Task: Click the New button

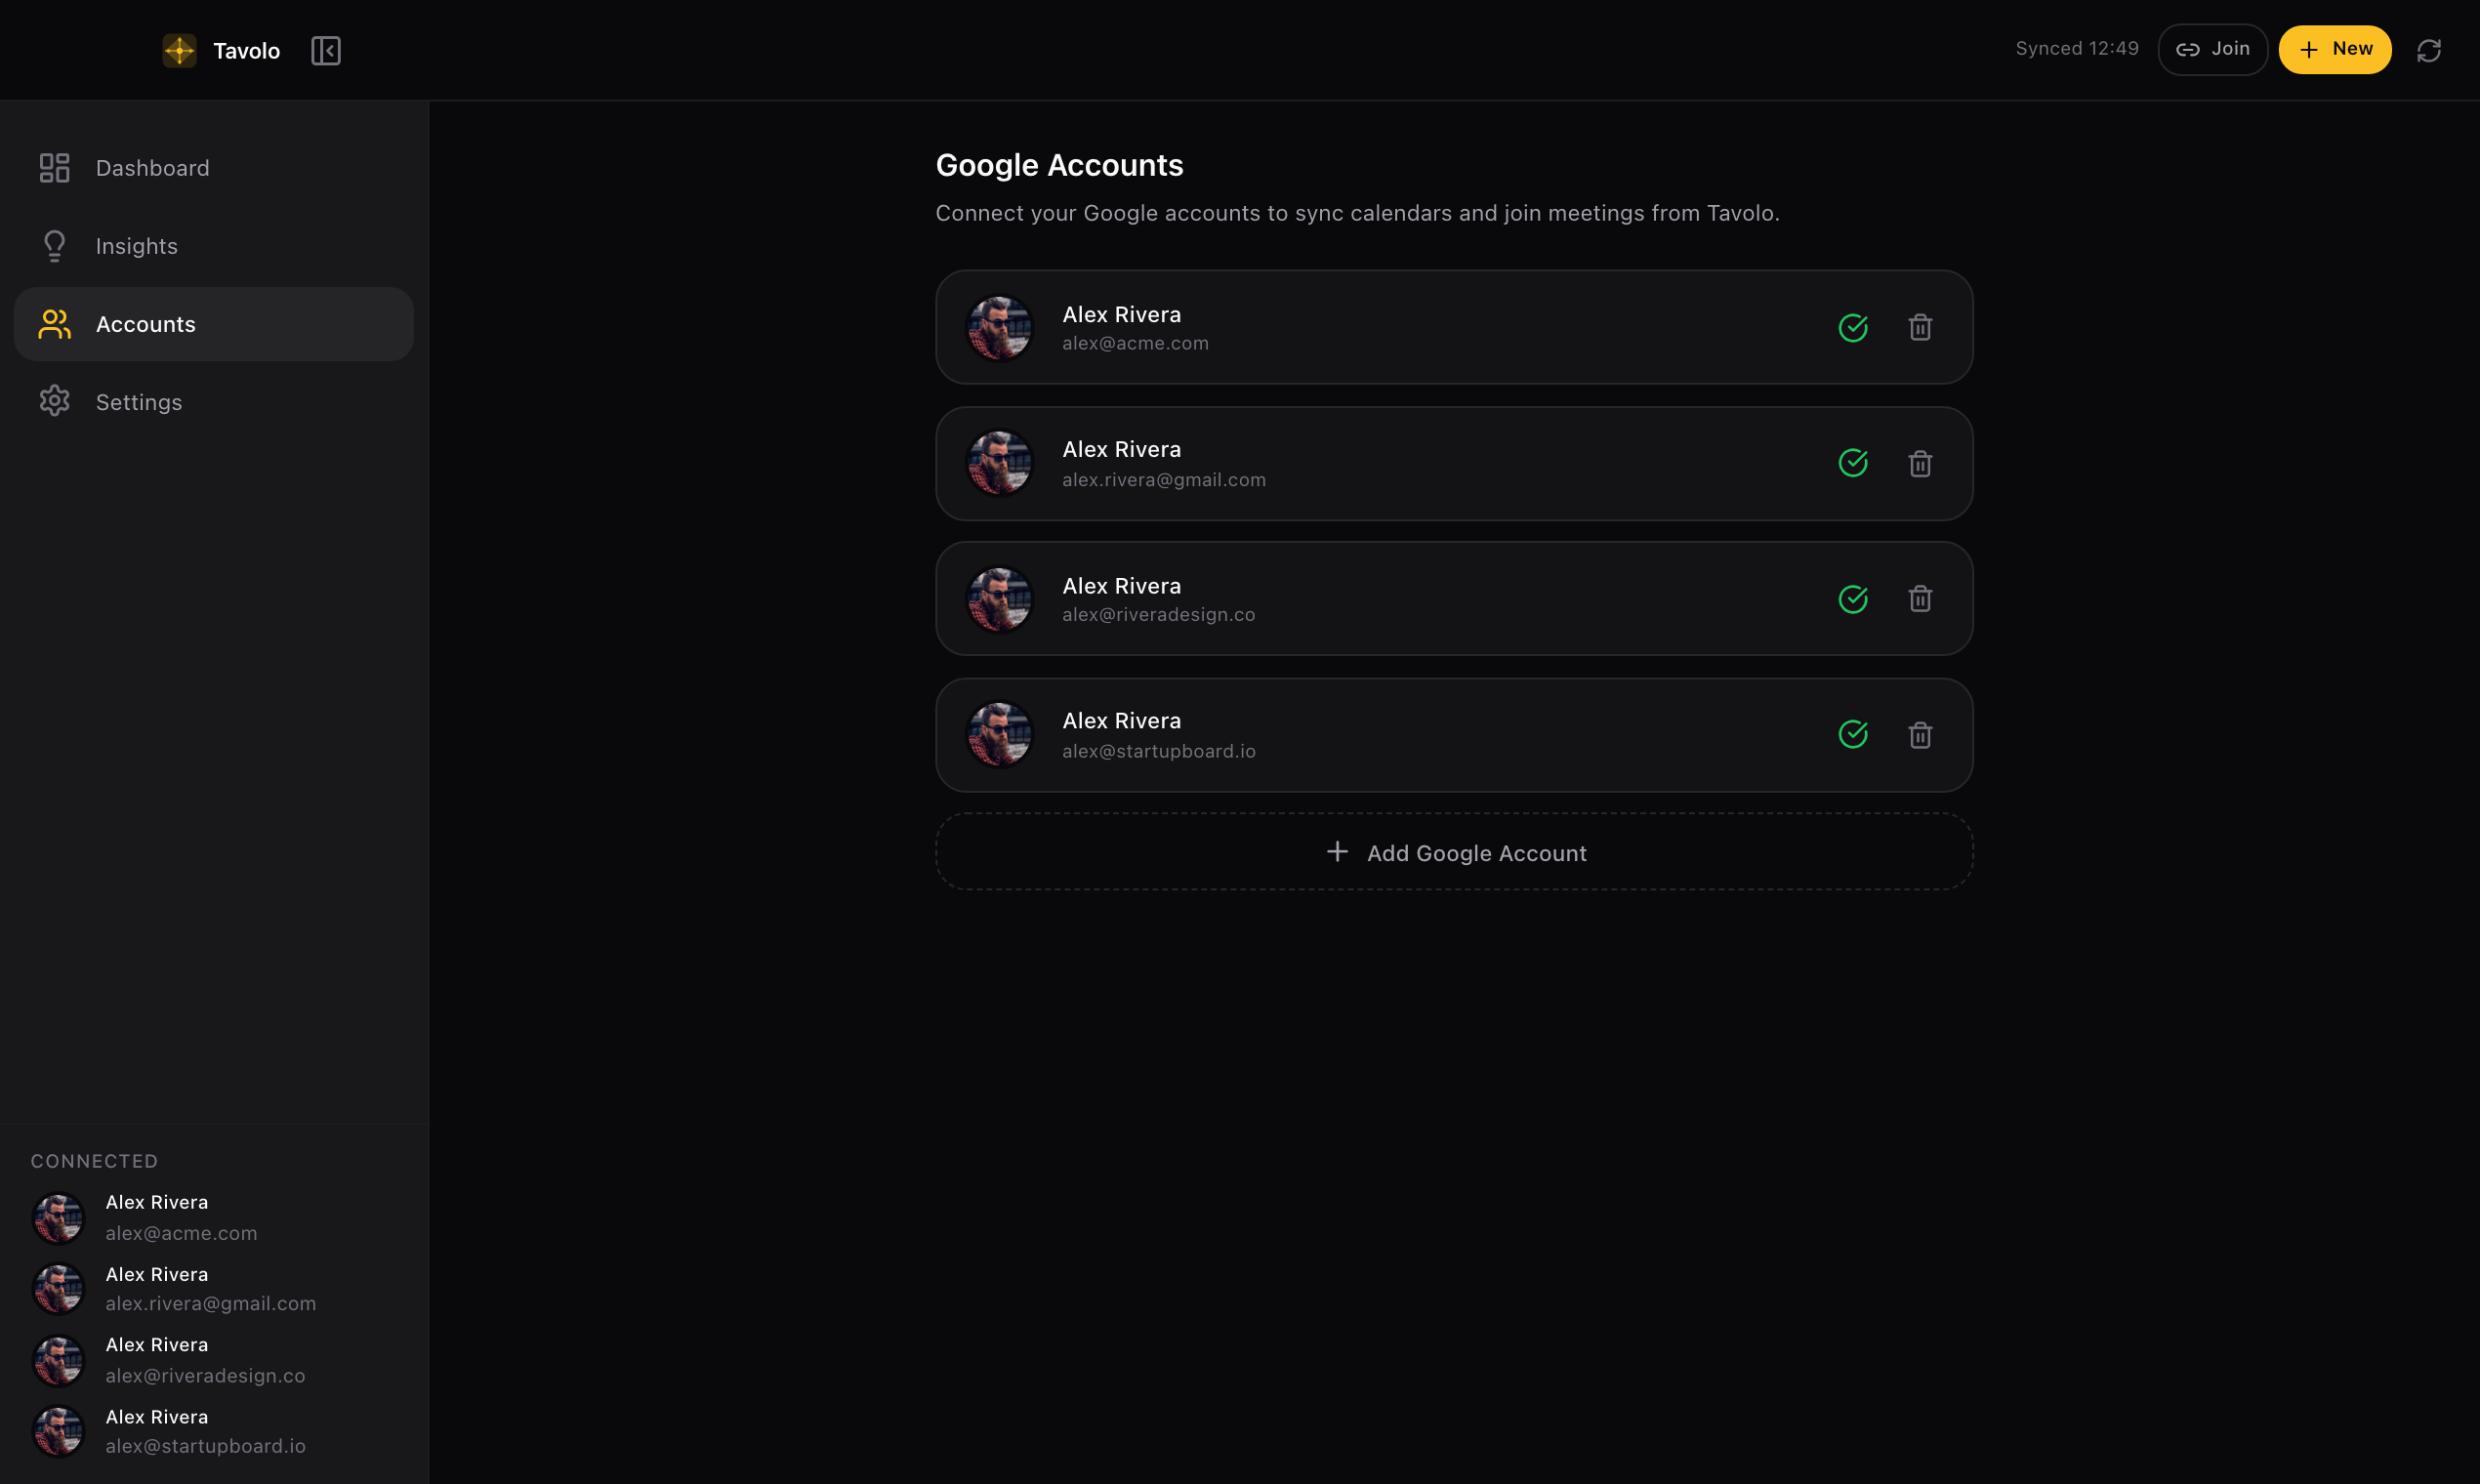Action: 2334,49
